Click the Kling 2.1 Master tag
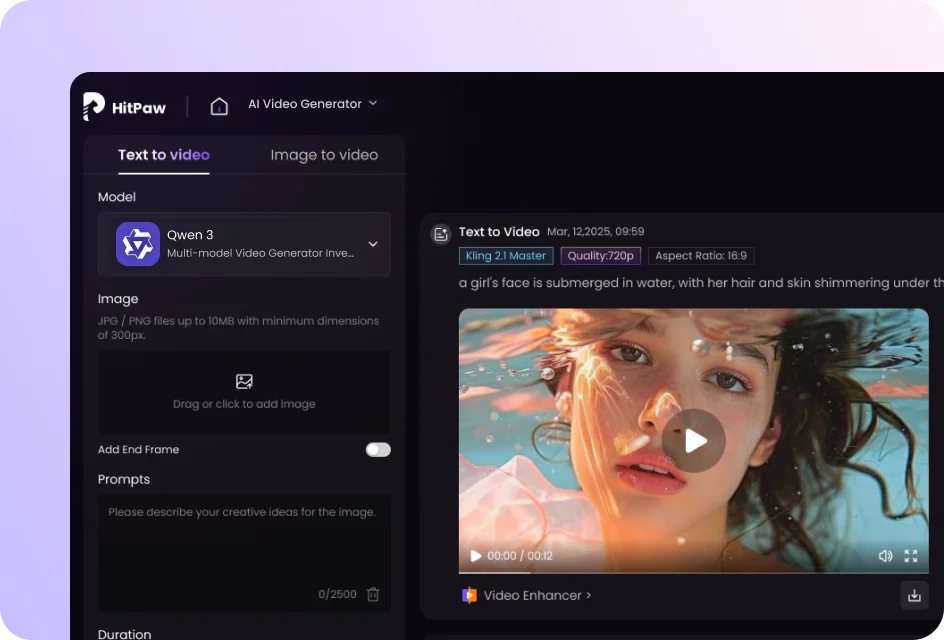The width and height of the screenshot is (944, 640). tap(506, 256)
